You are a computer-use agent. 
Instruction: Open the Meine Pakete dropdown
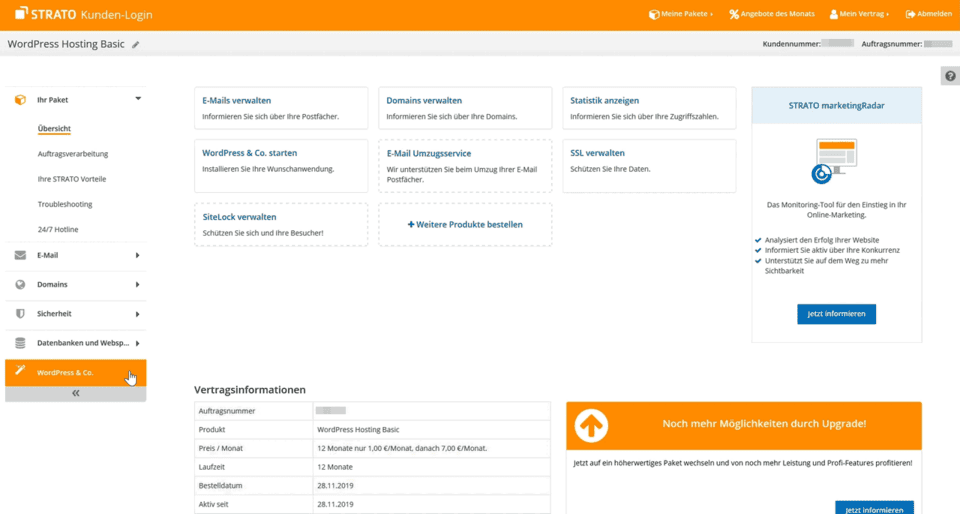tap(681, 14)
